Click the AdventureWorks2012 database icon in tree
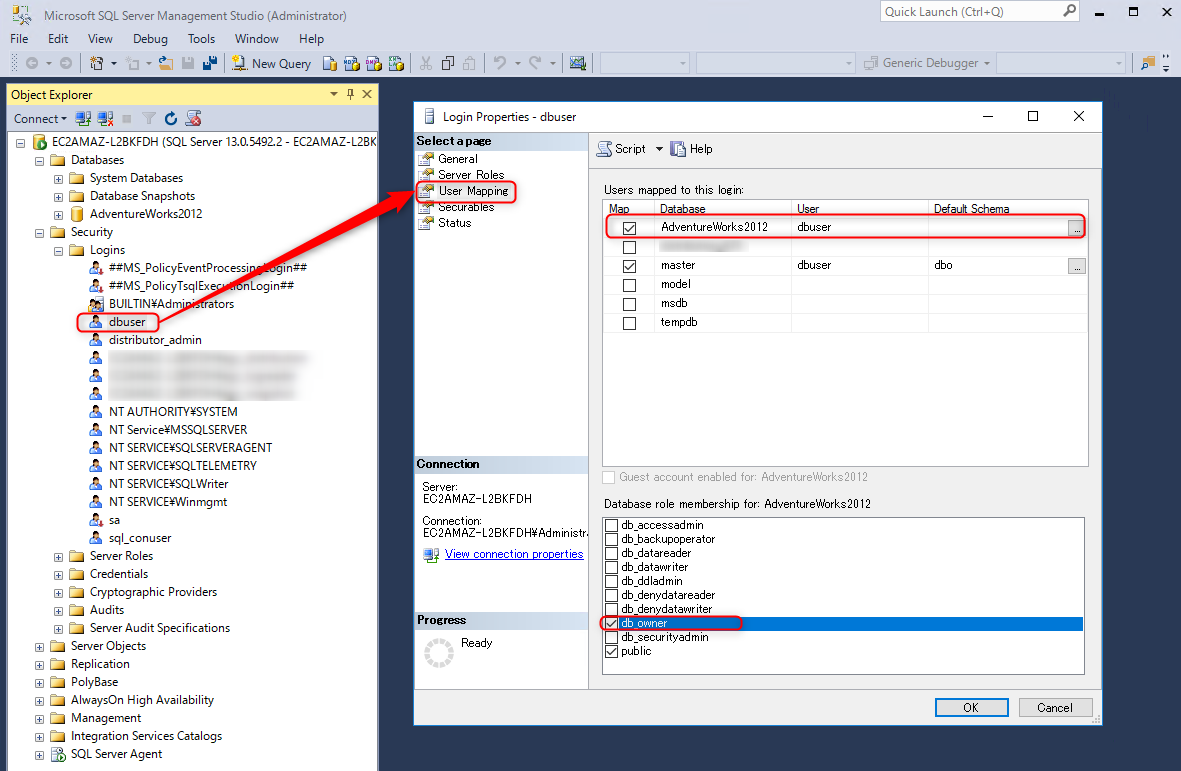This screenshot has width=1181, height=771. point(77,214)
